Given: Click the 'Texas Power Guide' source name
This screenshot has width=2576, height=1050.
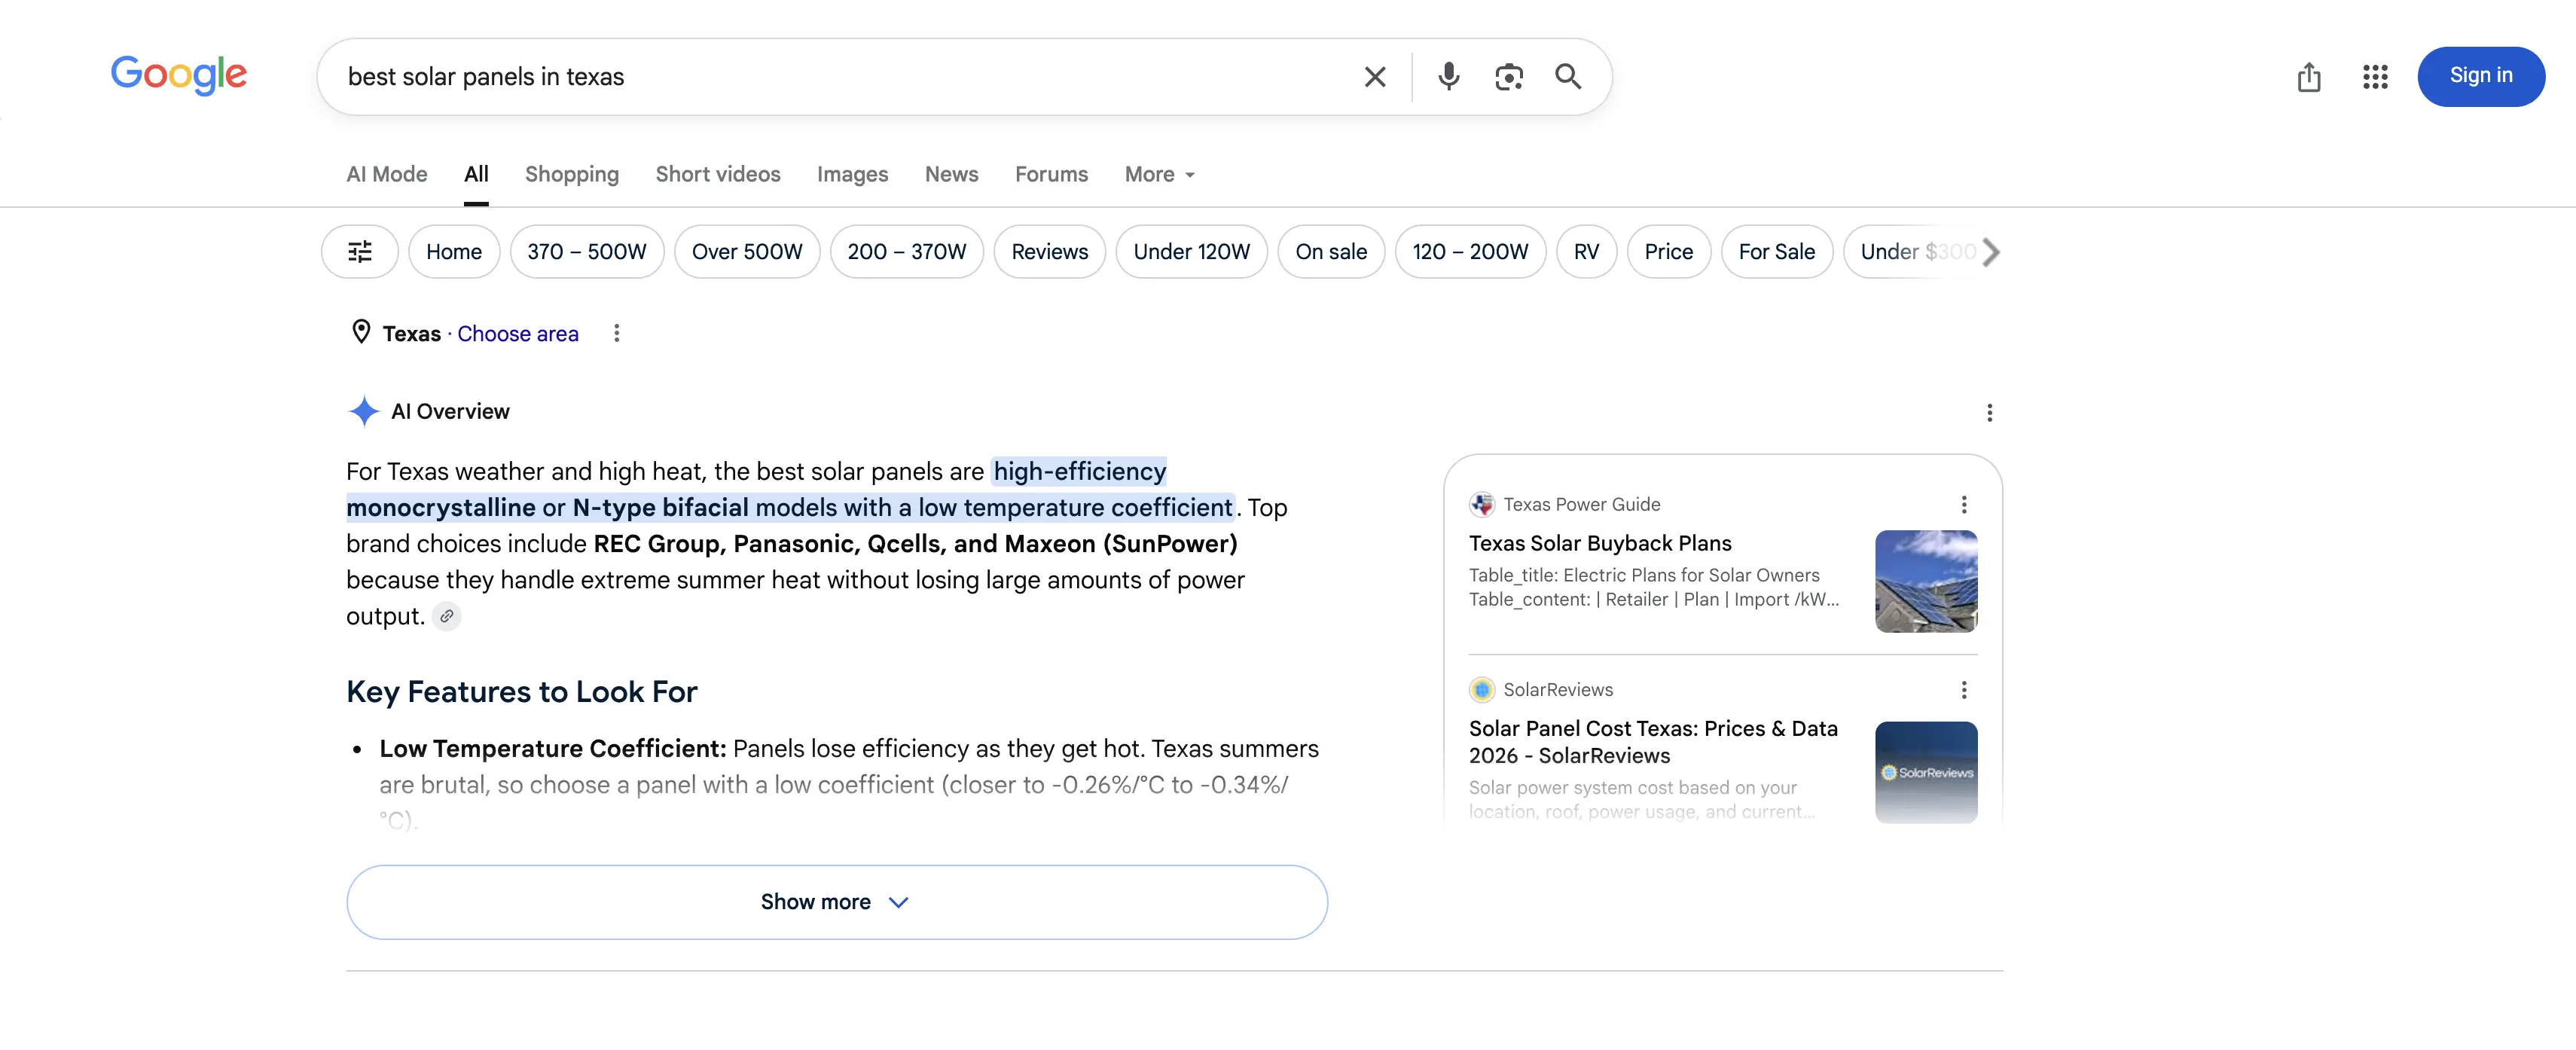Looking at the screenshot, I should pos(1581,505).
